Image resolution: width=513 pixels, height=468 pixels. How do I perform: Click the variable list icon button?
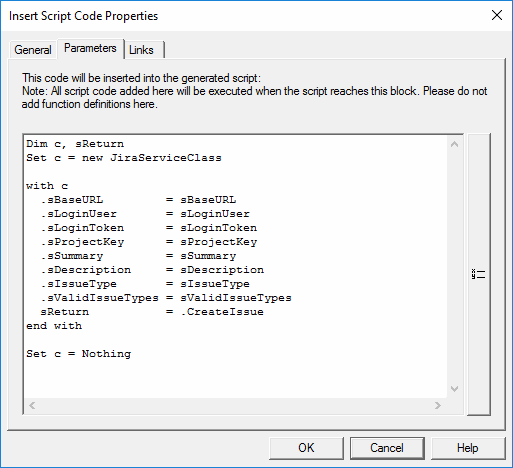(479, 274)
